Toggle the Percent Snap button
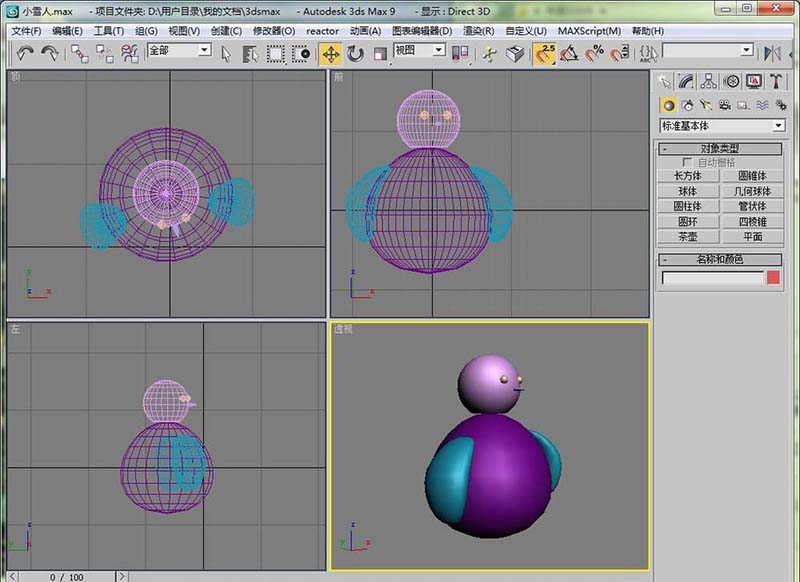Image resolution: width=800 pixels, height=582 pixels. point(594,54)
